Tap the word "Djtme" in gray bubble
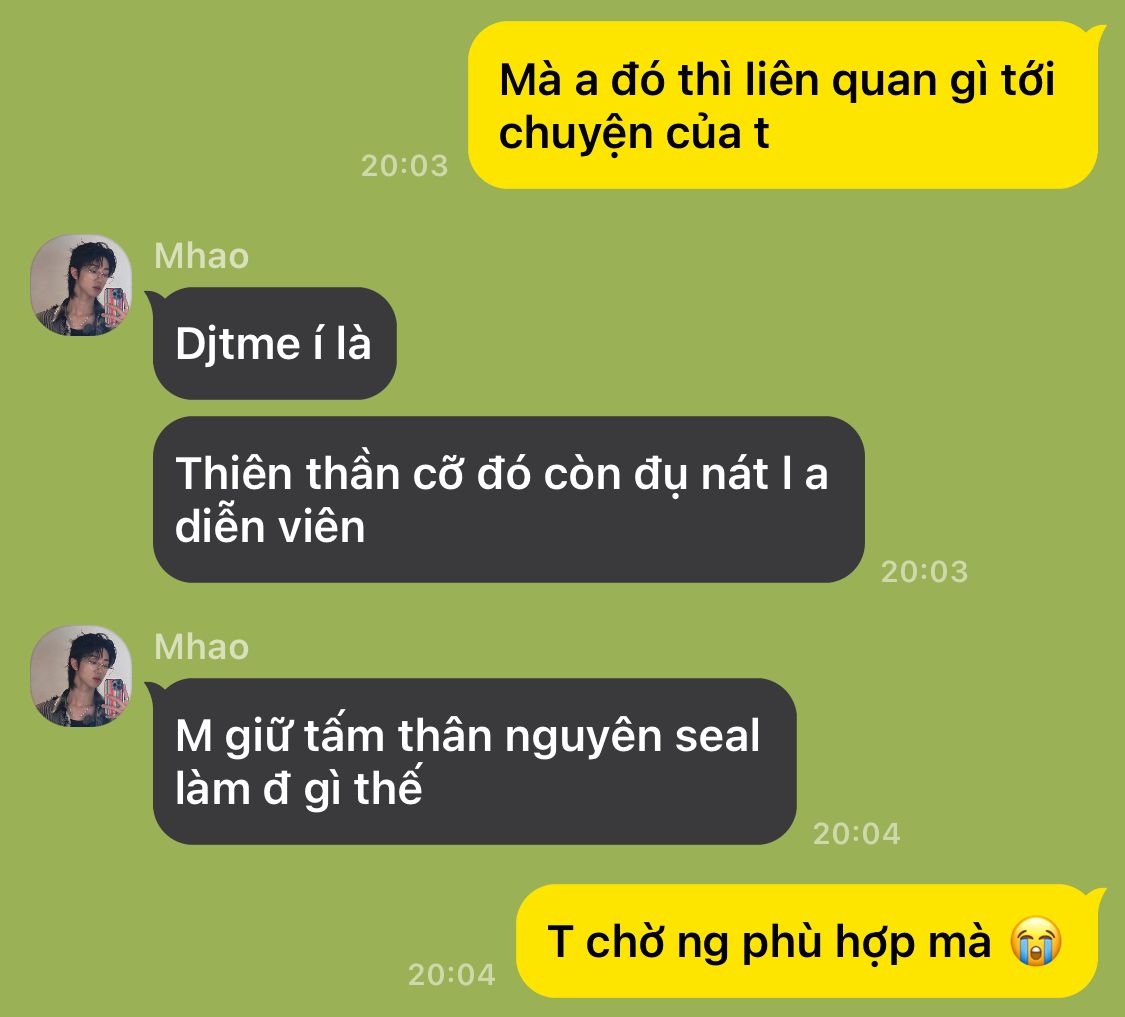This screenshot has width=1125, height=1017. click(237, 344)
